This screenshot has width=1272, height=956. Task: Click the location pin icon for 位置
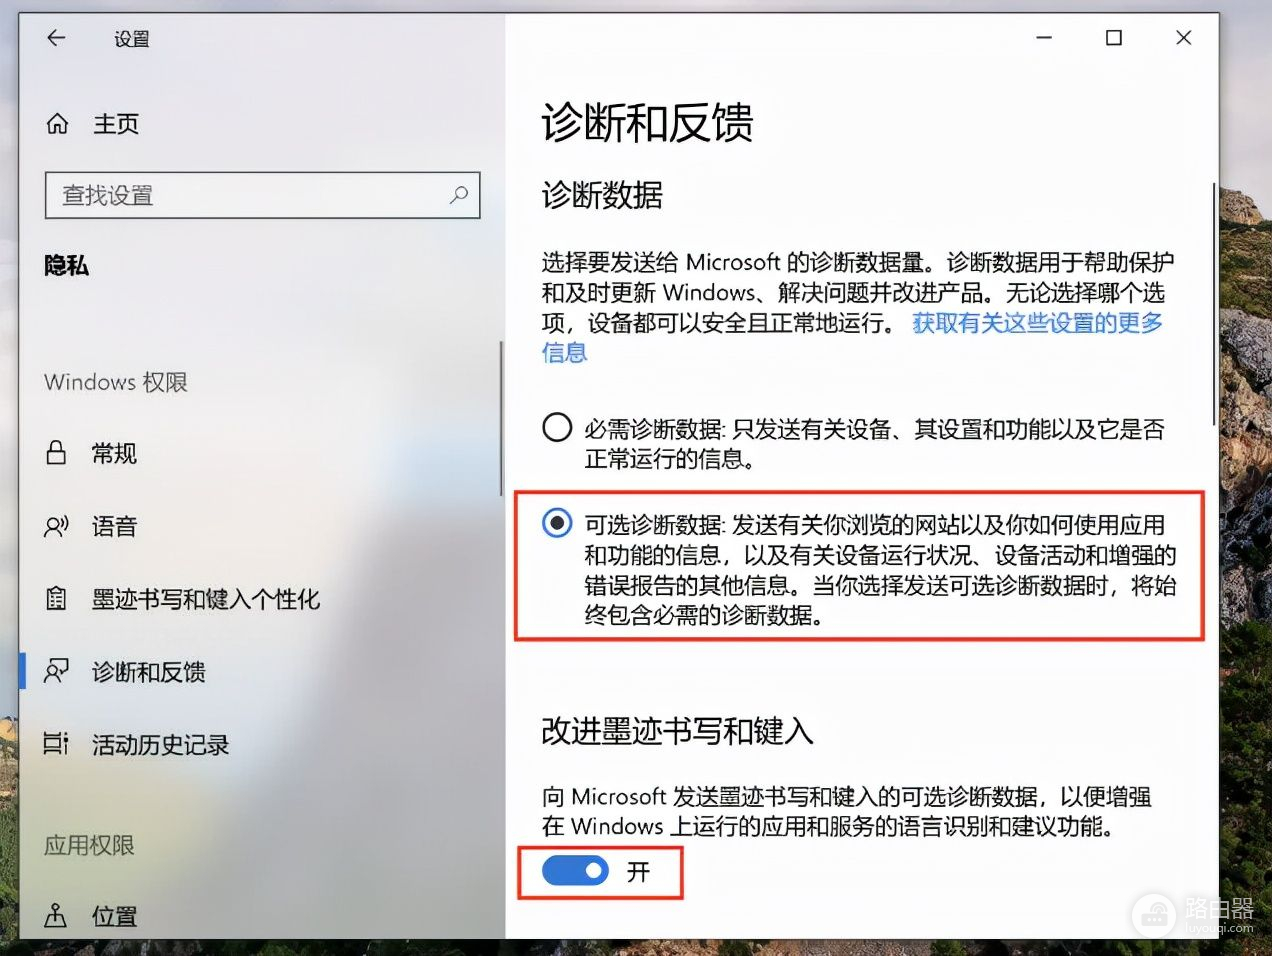56,915
